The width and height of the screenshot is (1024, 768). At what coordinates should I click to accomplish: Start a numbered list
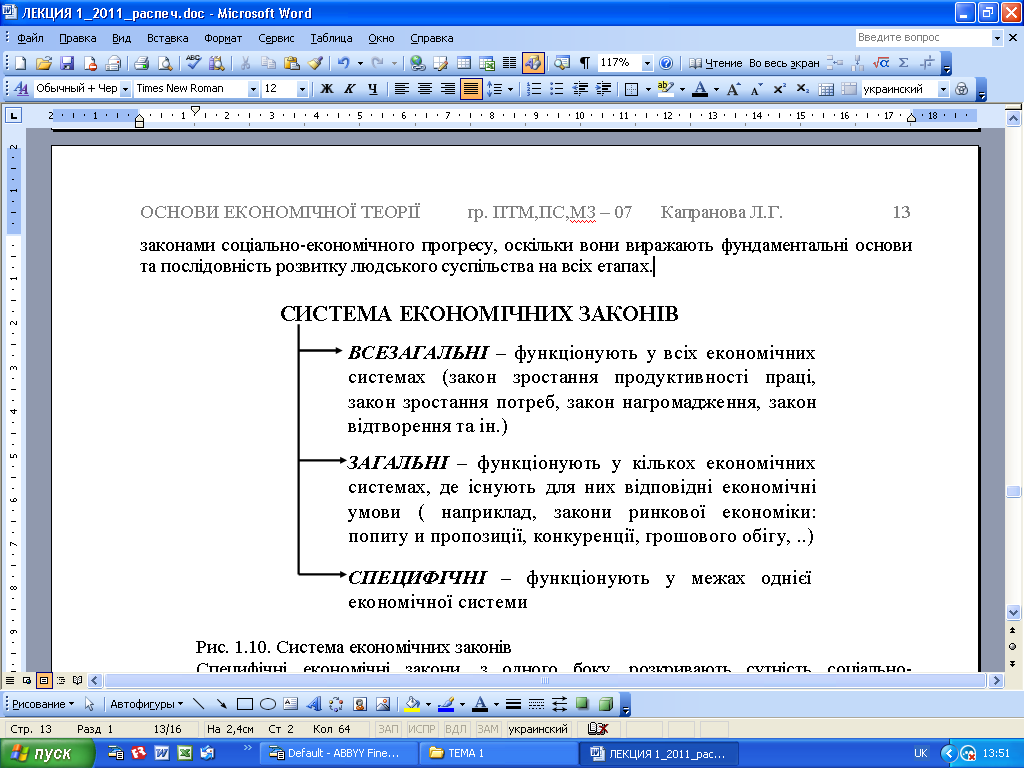(534, 89)
